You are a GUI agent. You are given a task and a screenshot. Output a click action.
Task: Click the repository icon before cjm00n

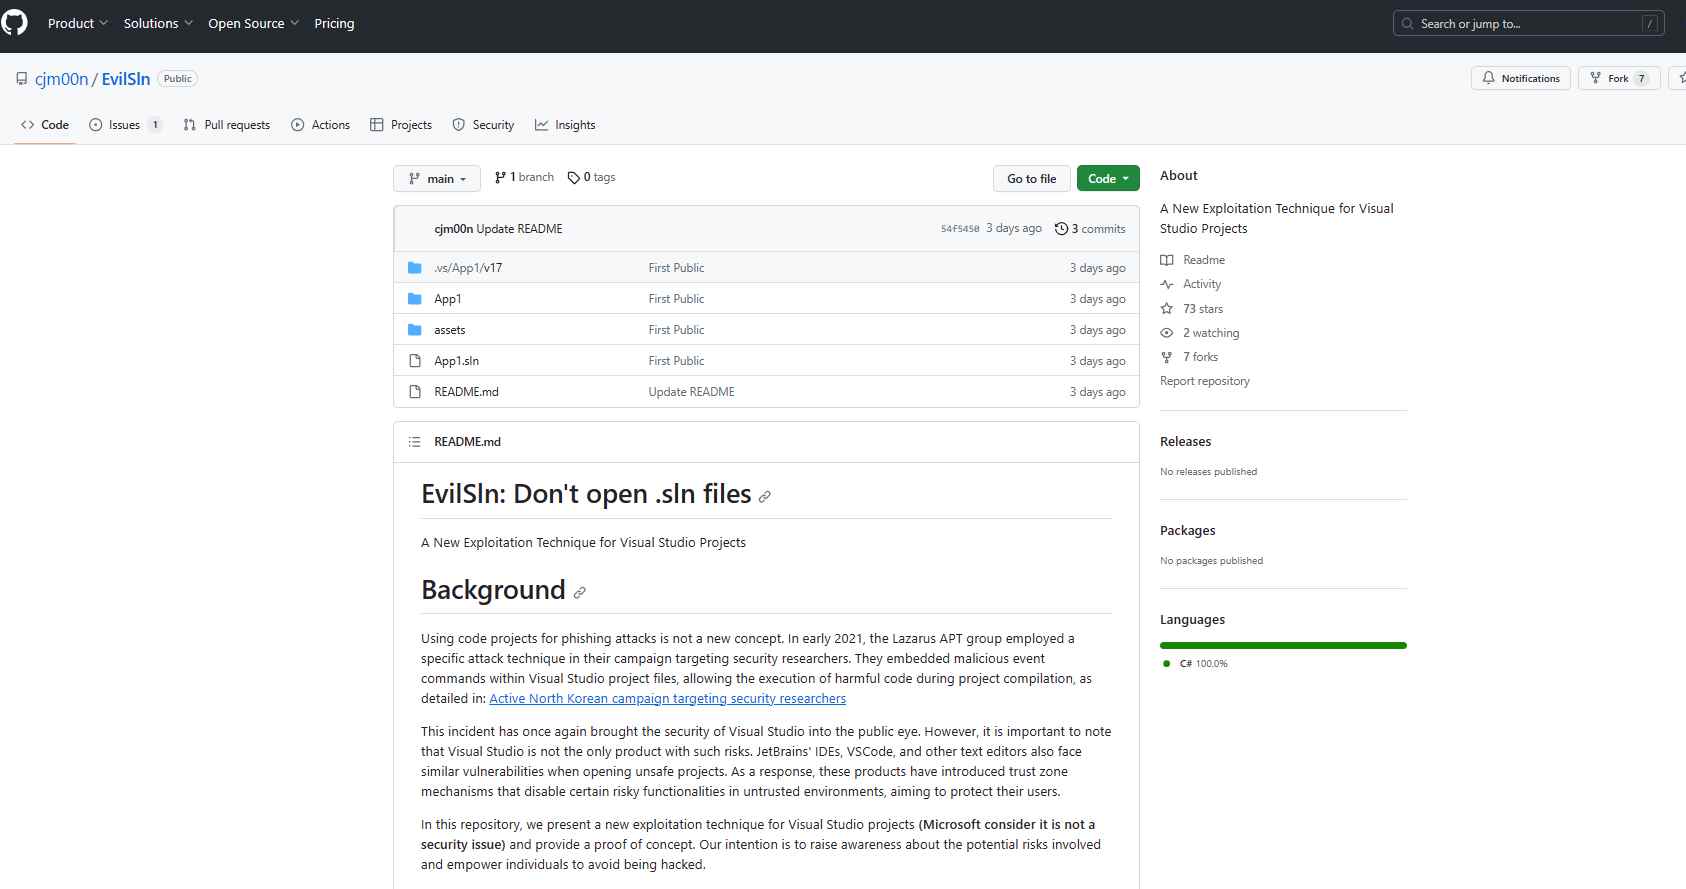point(22,79)
